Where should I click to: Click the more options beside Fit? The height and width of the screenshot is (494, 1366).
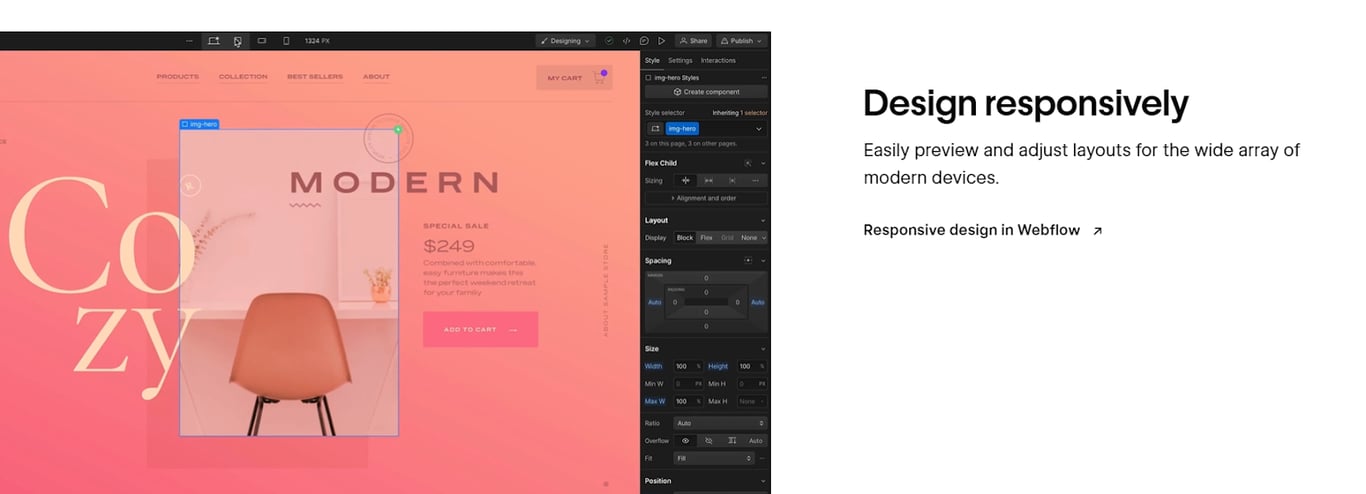coord(762,458)
